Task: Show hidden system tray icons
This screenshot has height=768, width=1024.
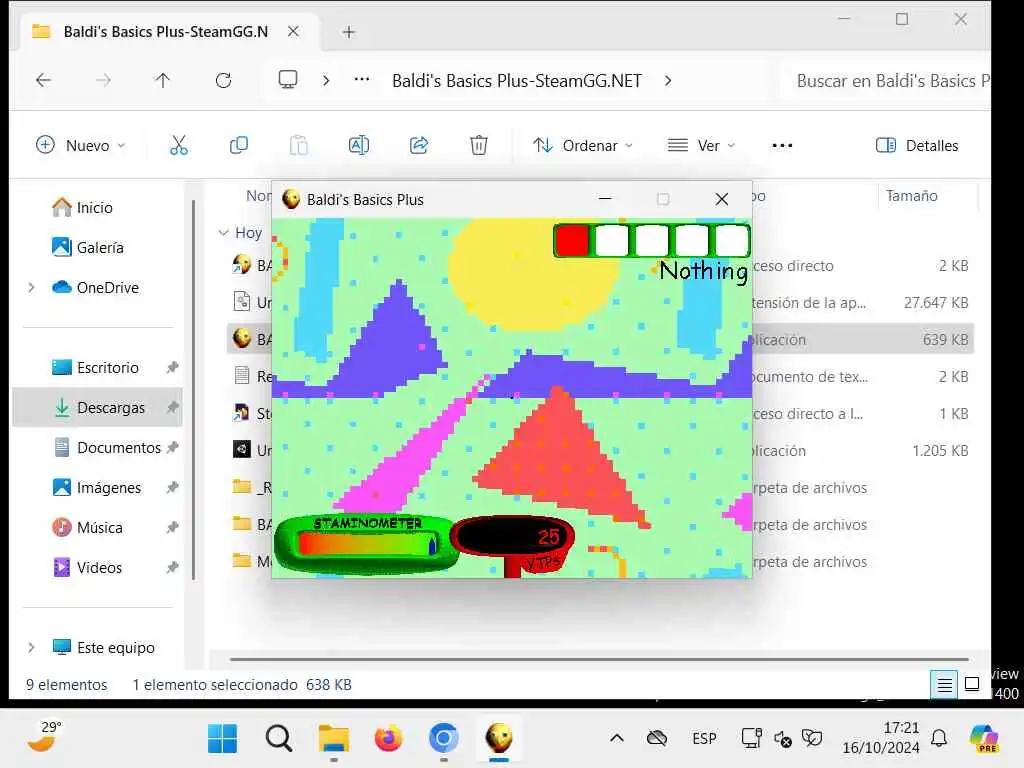Action: (x=616, y=739)
